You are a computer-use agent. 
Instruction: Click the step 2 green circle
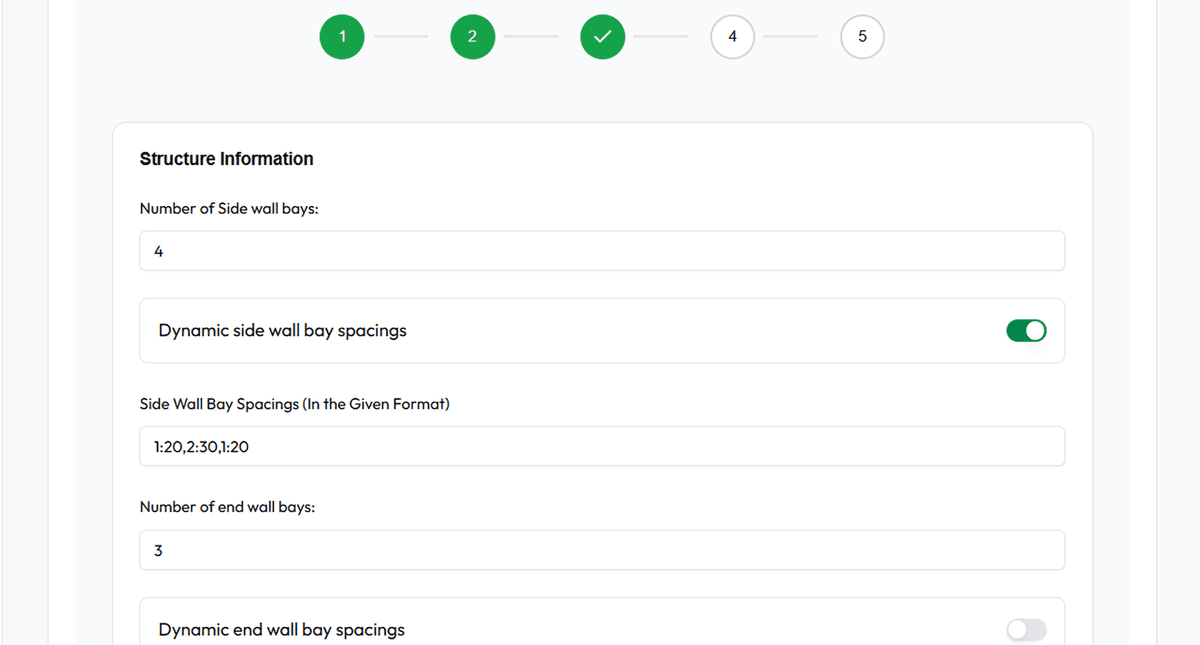(473, 37)
